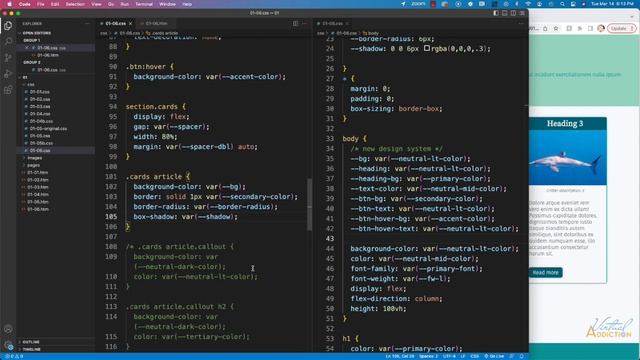
Task: Click the 'section.cards {' selector on line 94
Action: (x=156, y=107)
